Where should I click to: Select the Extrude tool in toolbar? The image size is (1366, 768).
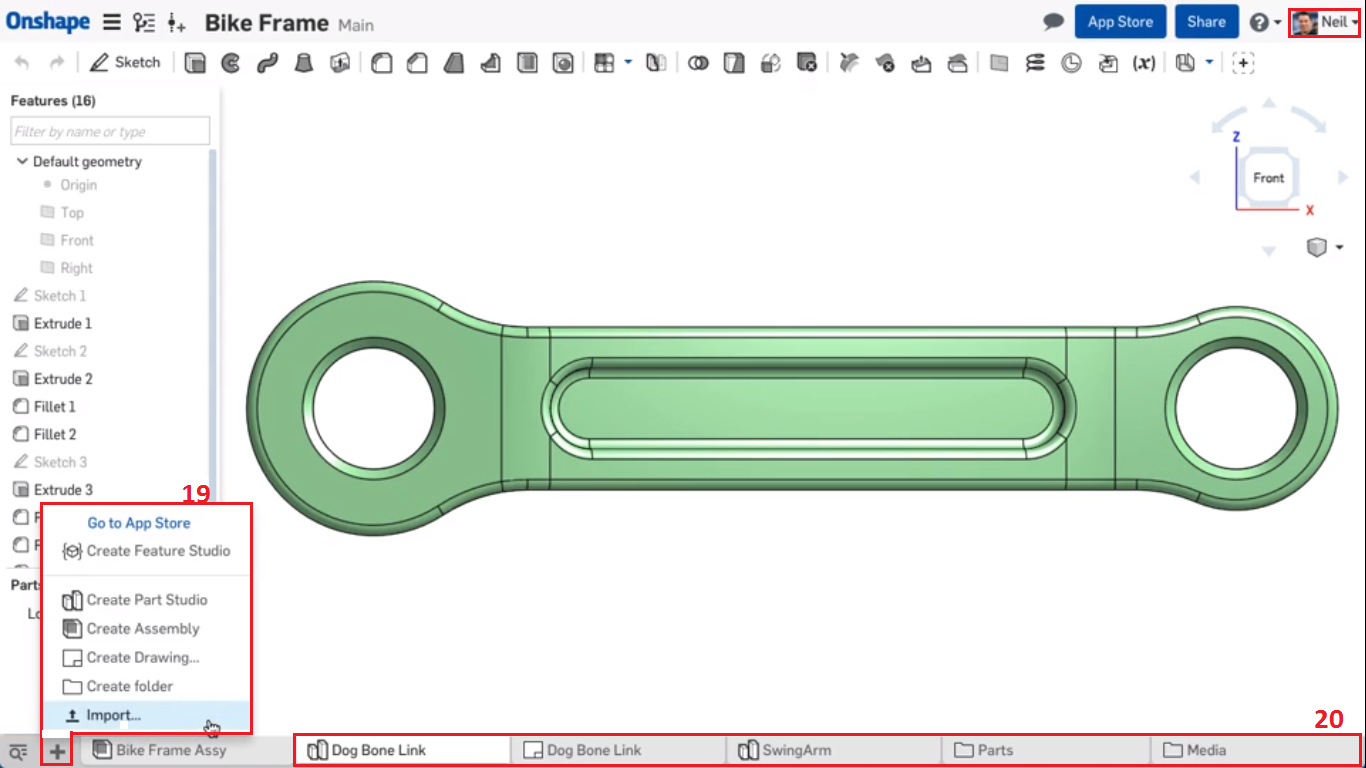click(x=196, y=63)
